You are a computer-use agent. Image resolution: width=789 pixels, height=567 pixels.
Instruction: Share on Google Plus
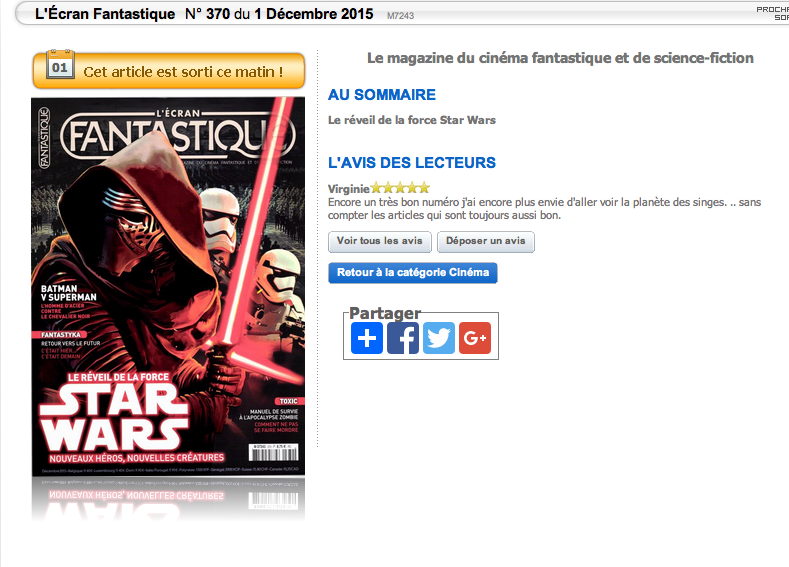pos(475,338)
